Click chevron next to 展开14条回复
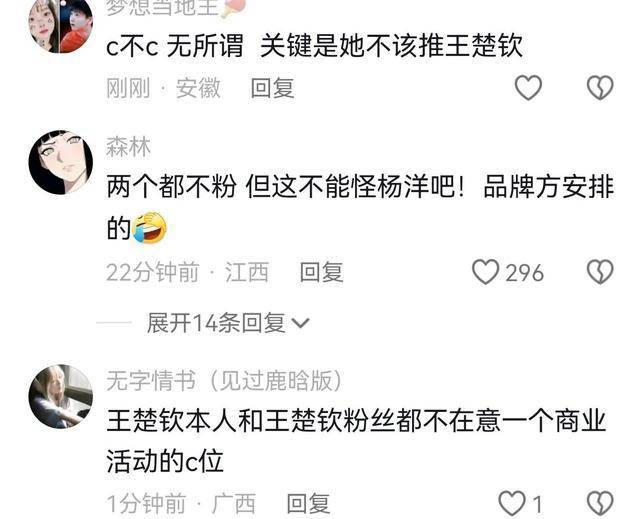 [301, 324]
